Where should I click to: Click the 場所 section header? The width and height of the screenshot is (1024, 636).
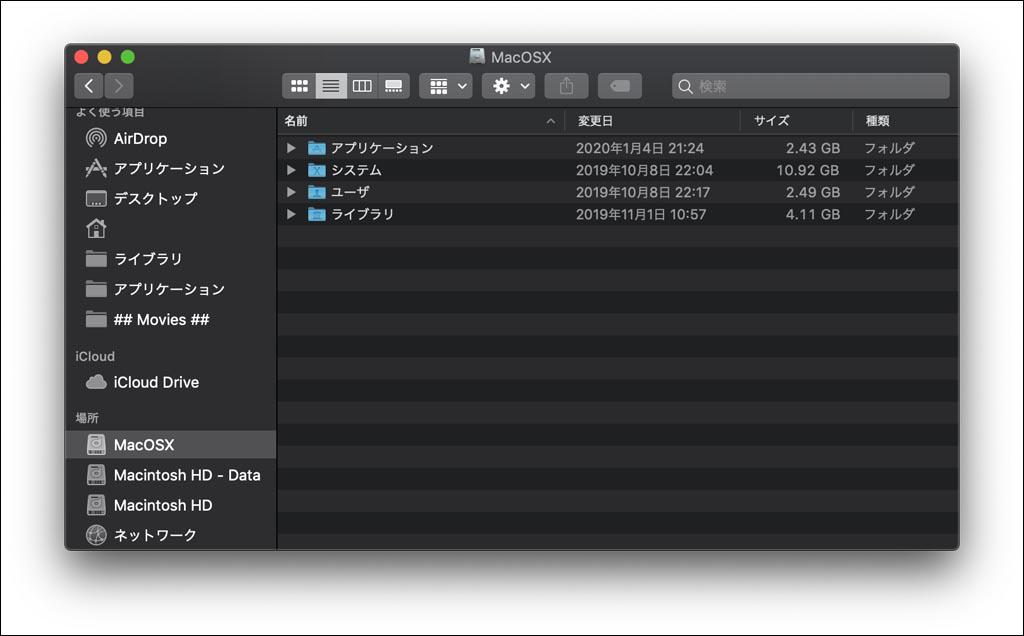click(x=87, y=418)
